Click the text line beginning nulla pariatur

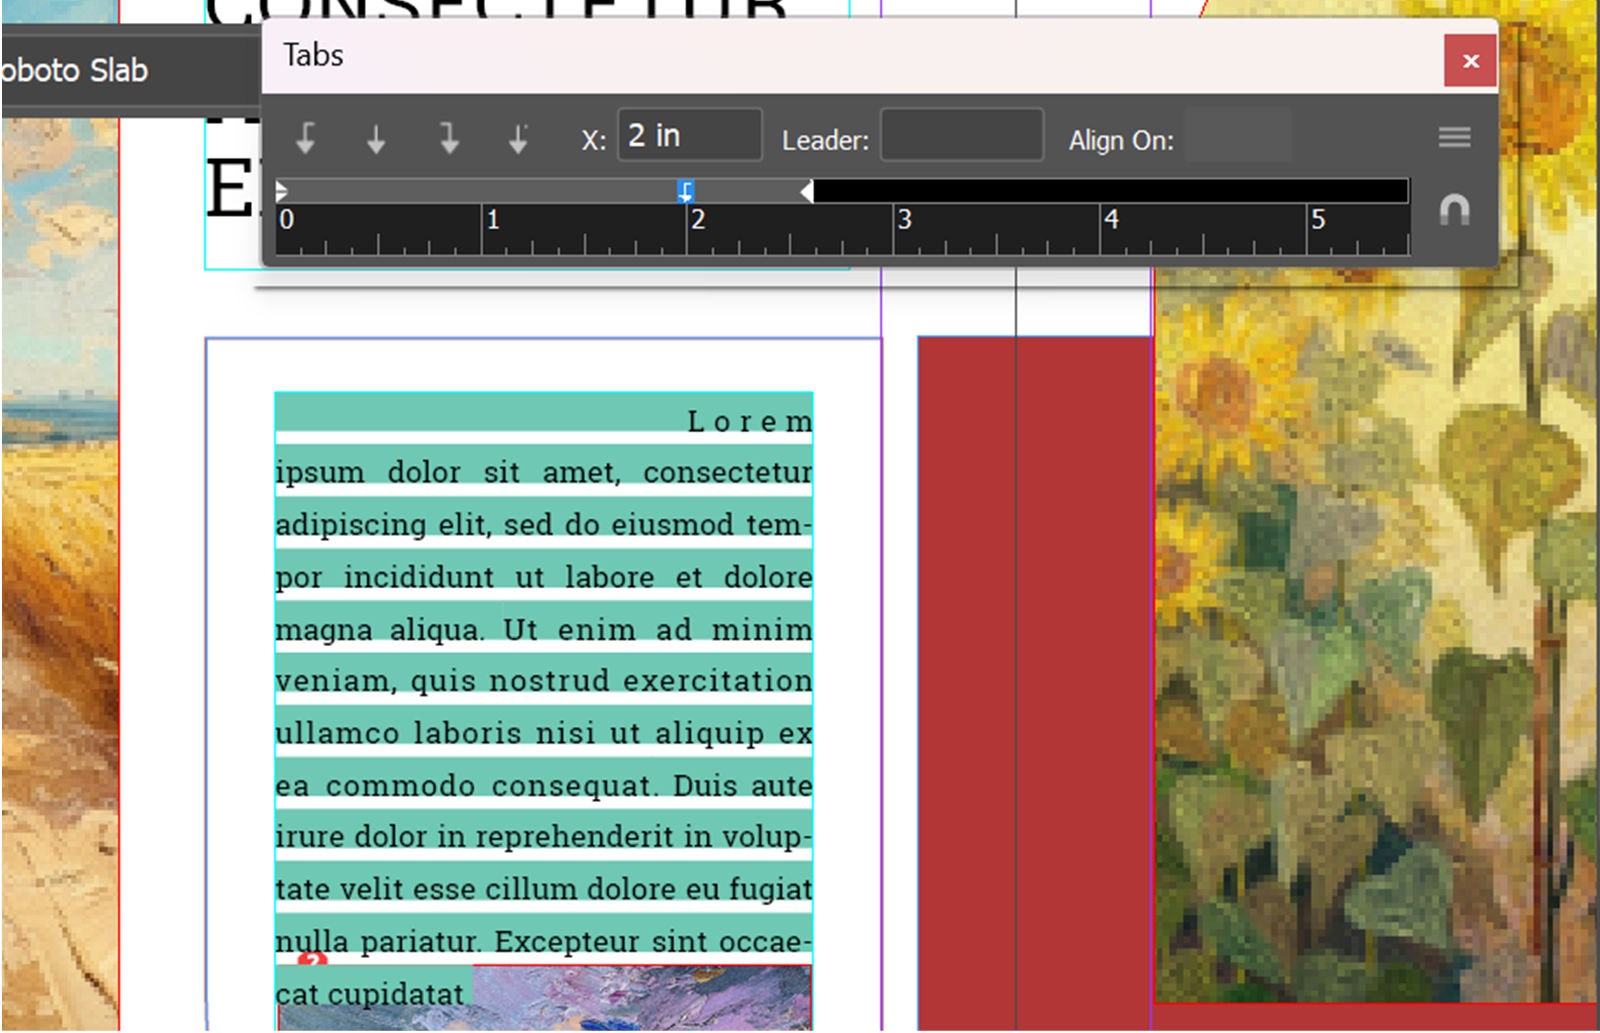tap(544, 942)
